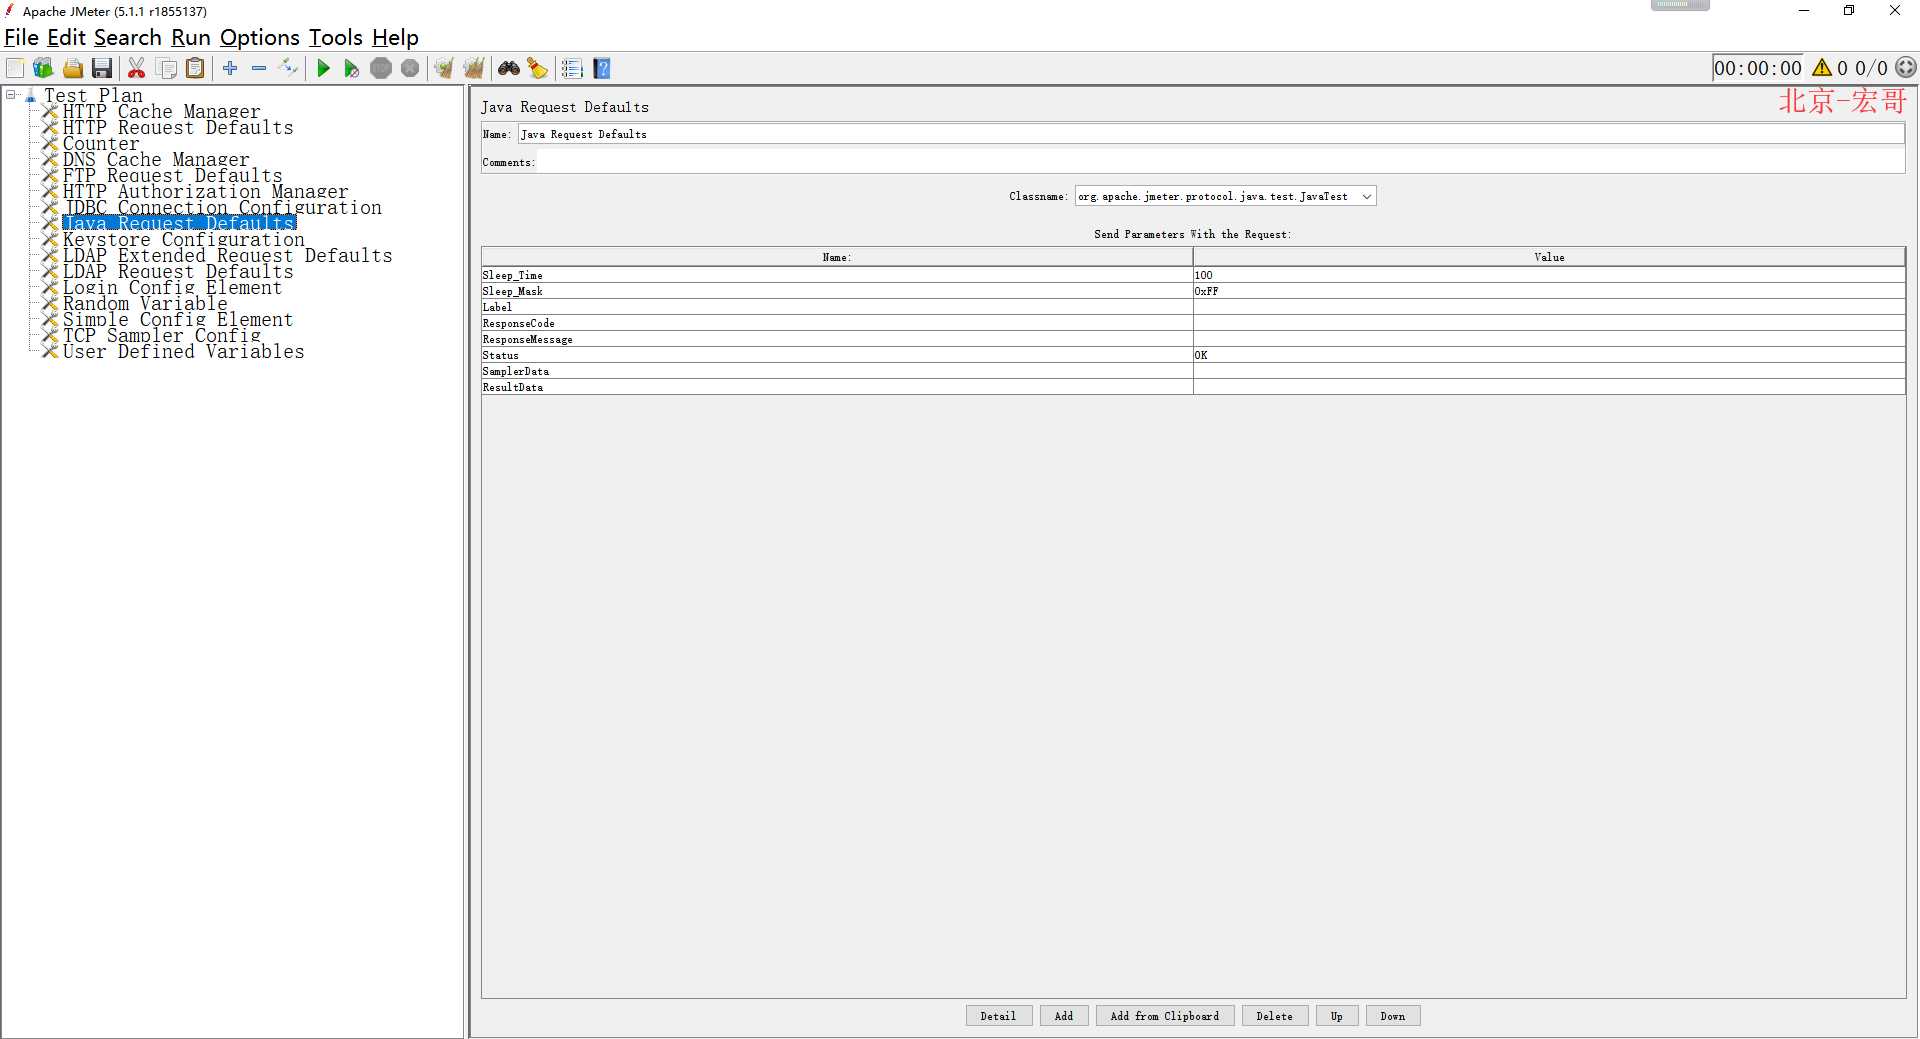Click the Detail button

tap(998, 1016)
